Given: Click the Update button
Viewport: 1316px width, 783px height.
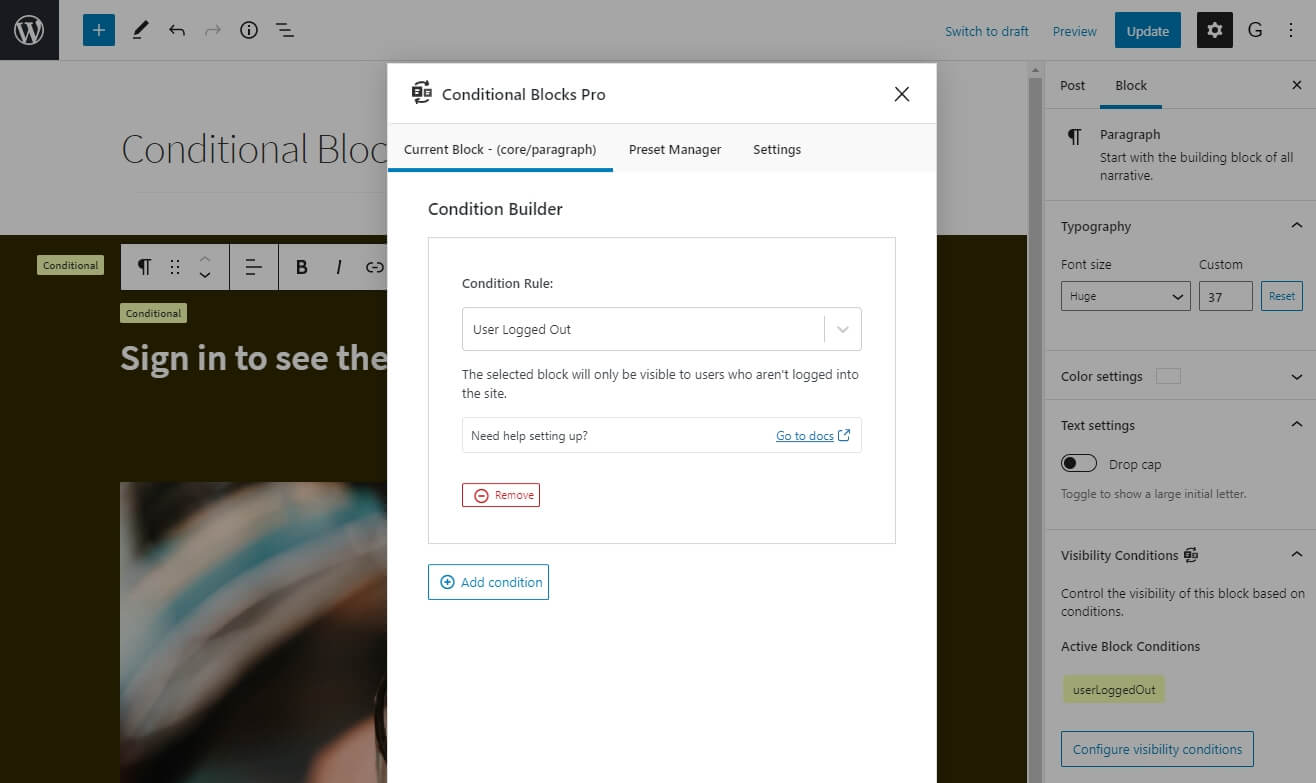Looking at the screenshot, I should [1148, 31].
